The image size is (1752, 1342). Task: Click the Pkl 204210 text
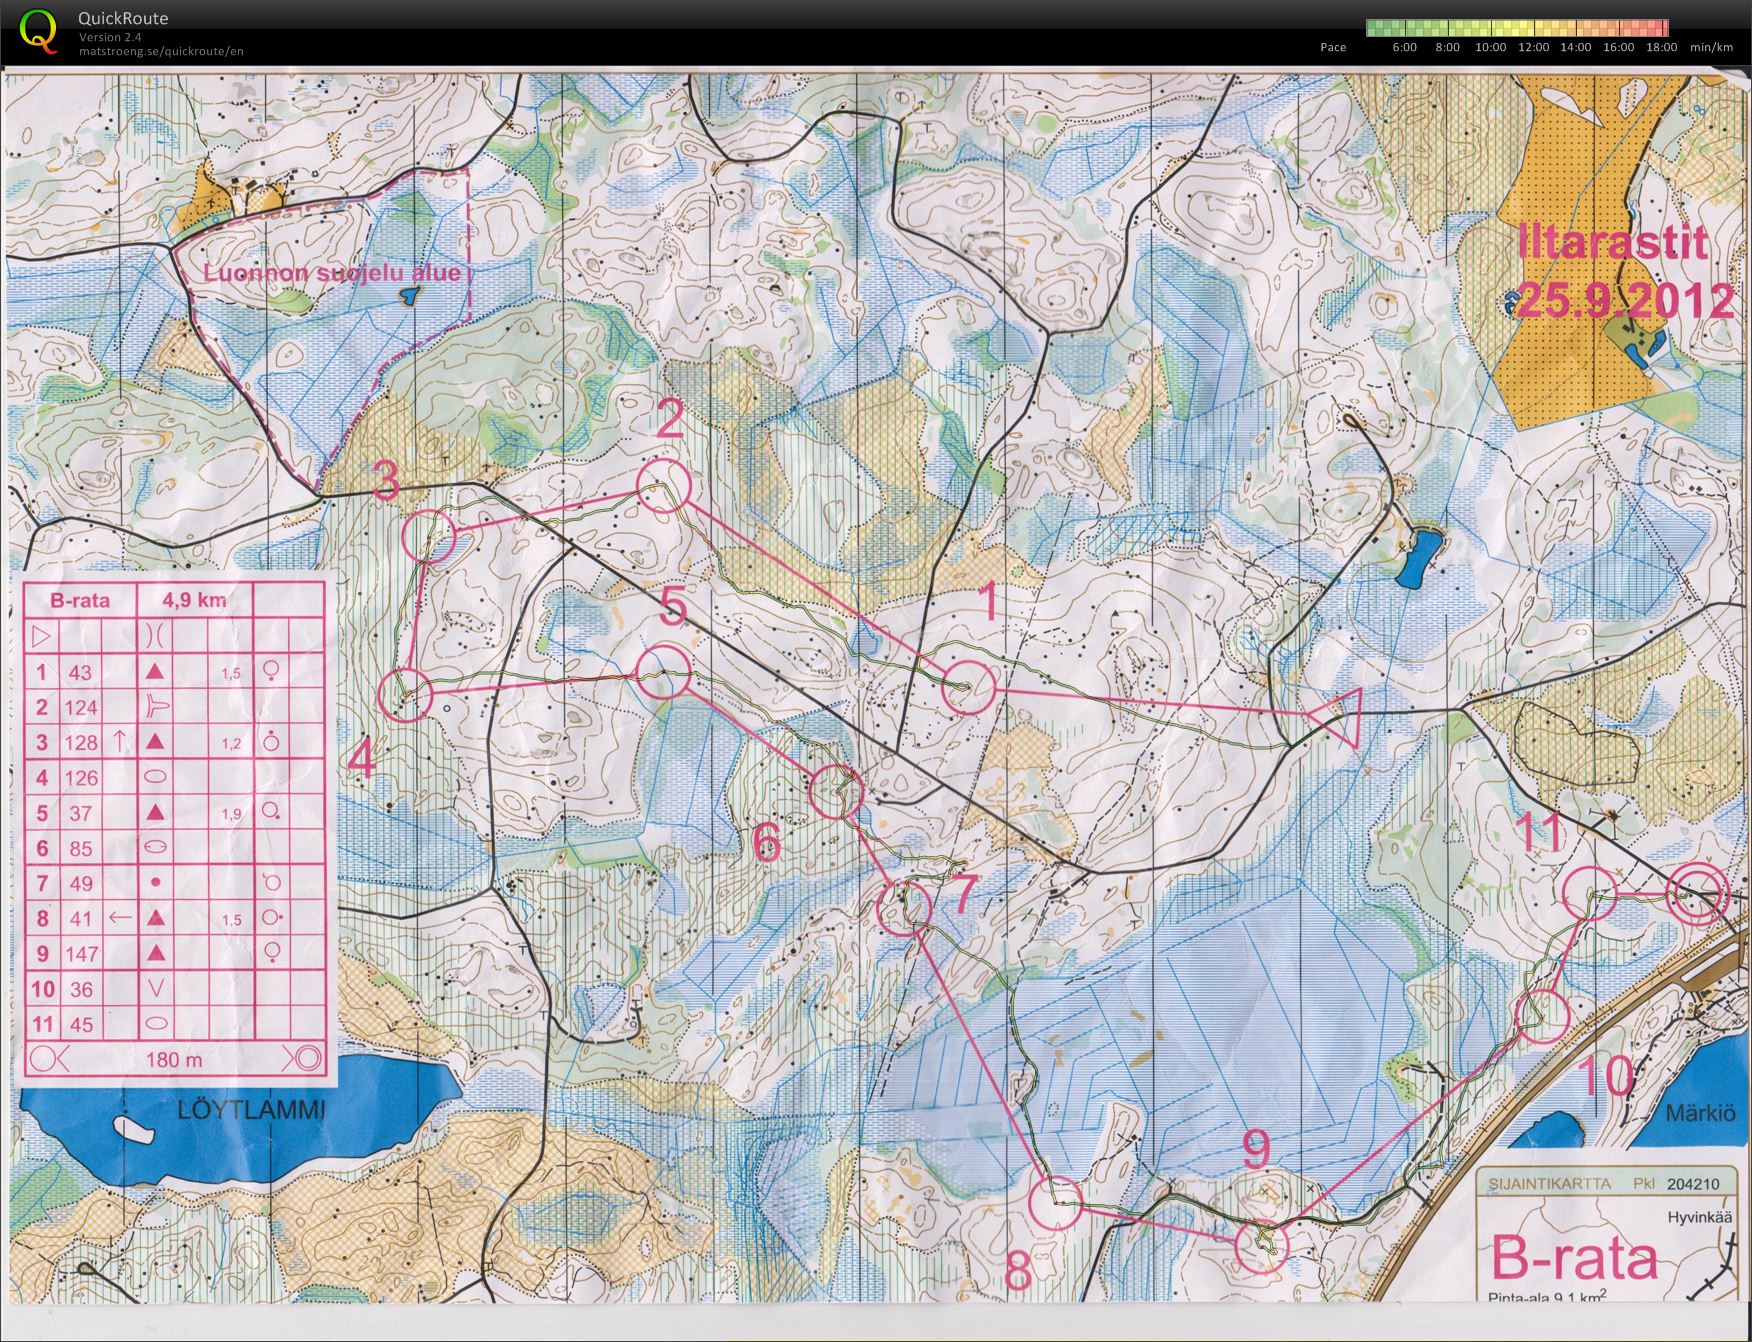click(1677, 1184)
